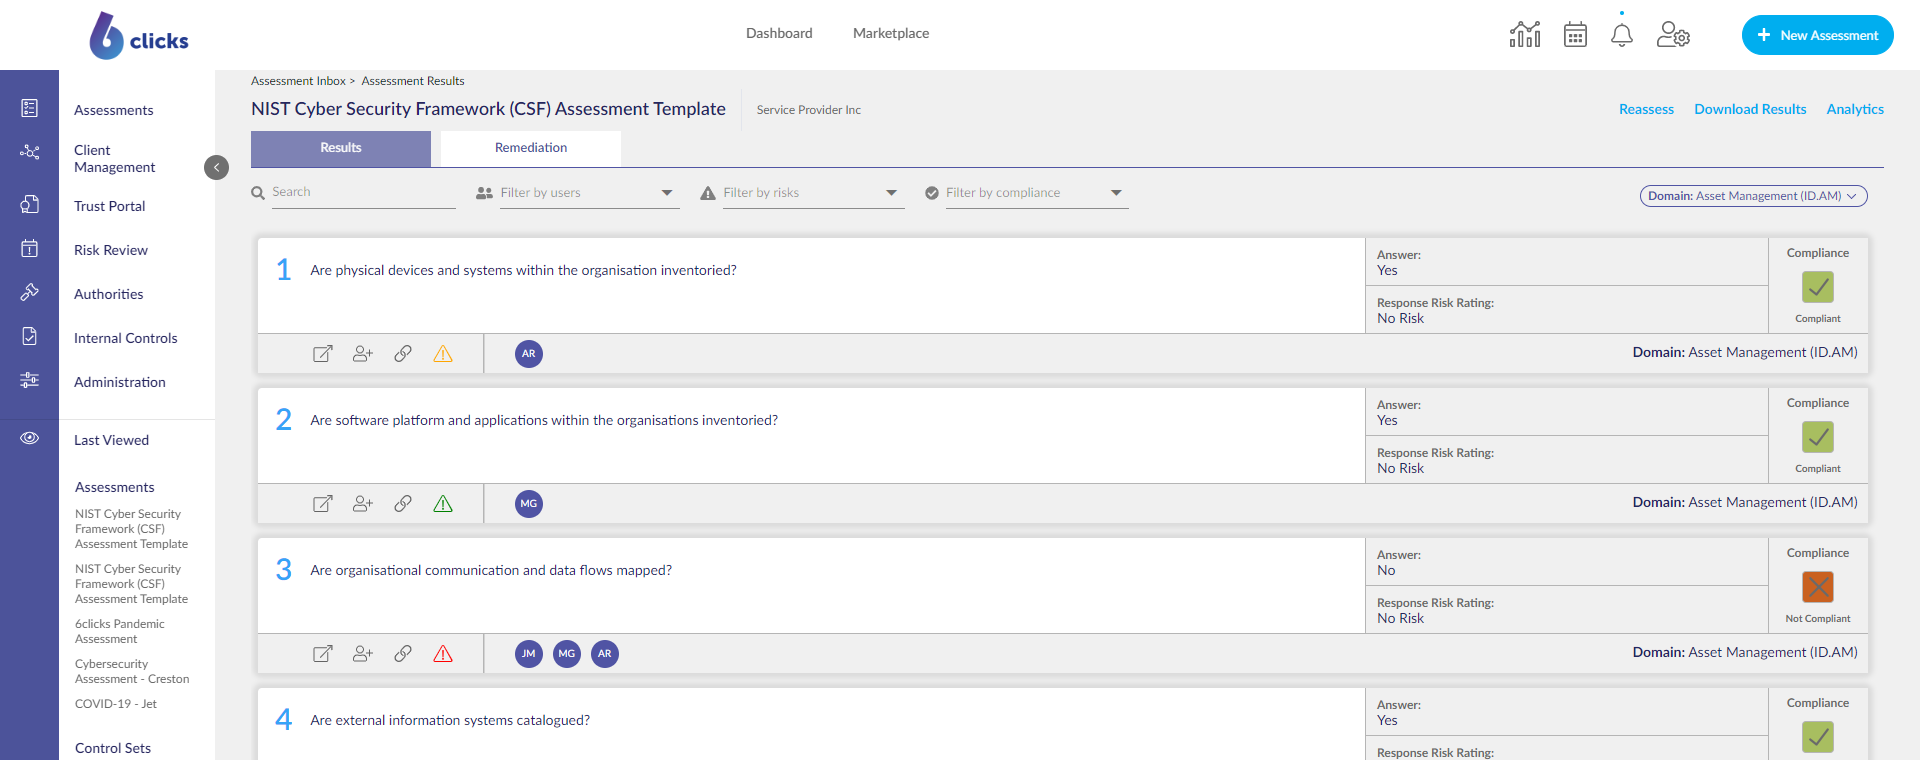Click the Assessments sidebar icon
The image size is (1920, 760).
click(30, 108)
